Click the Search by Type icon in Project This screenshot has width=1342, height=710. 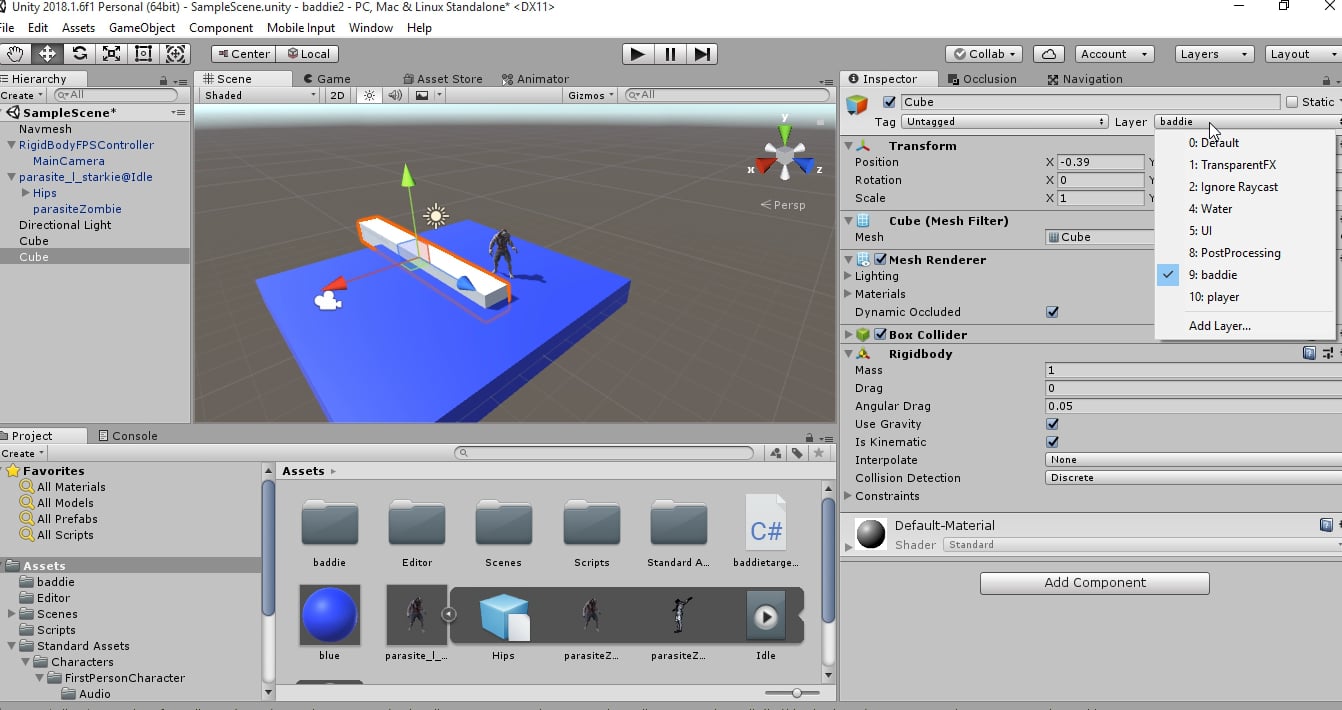(x=776, y=453)
